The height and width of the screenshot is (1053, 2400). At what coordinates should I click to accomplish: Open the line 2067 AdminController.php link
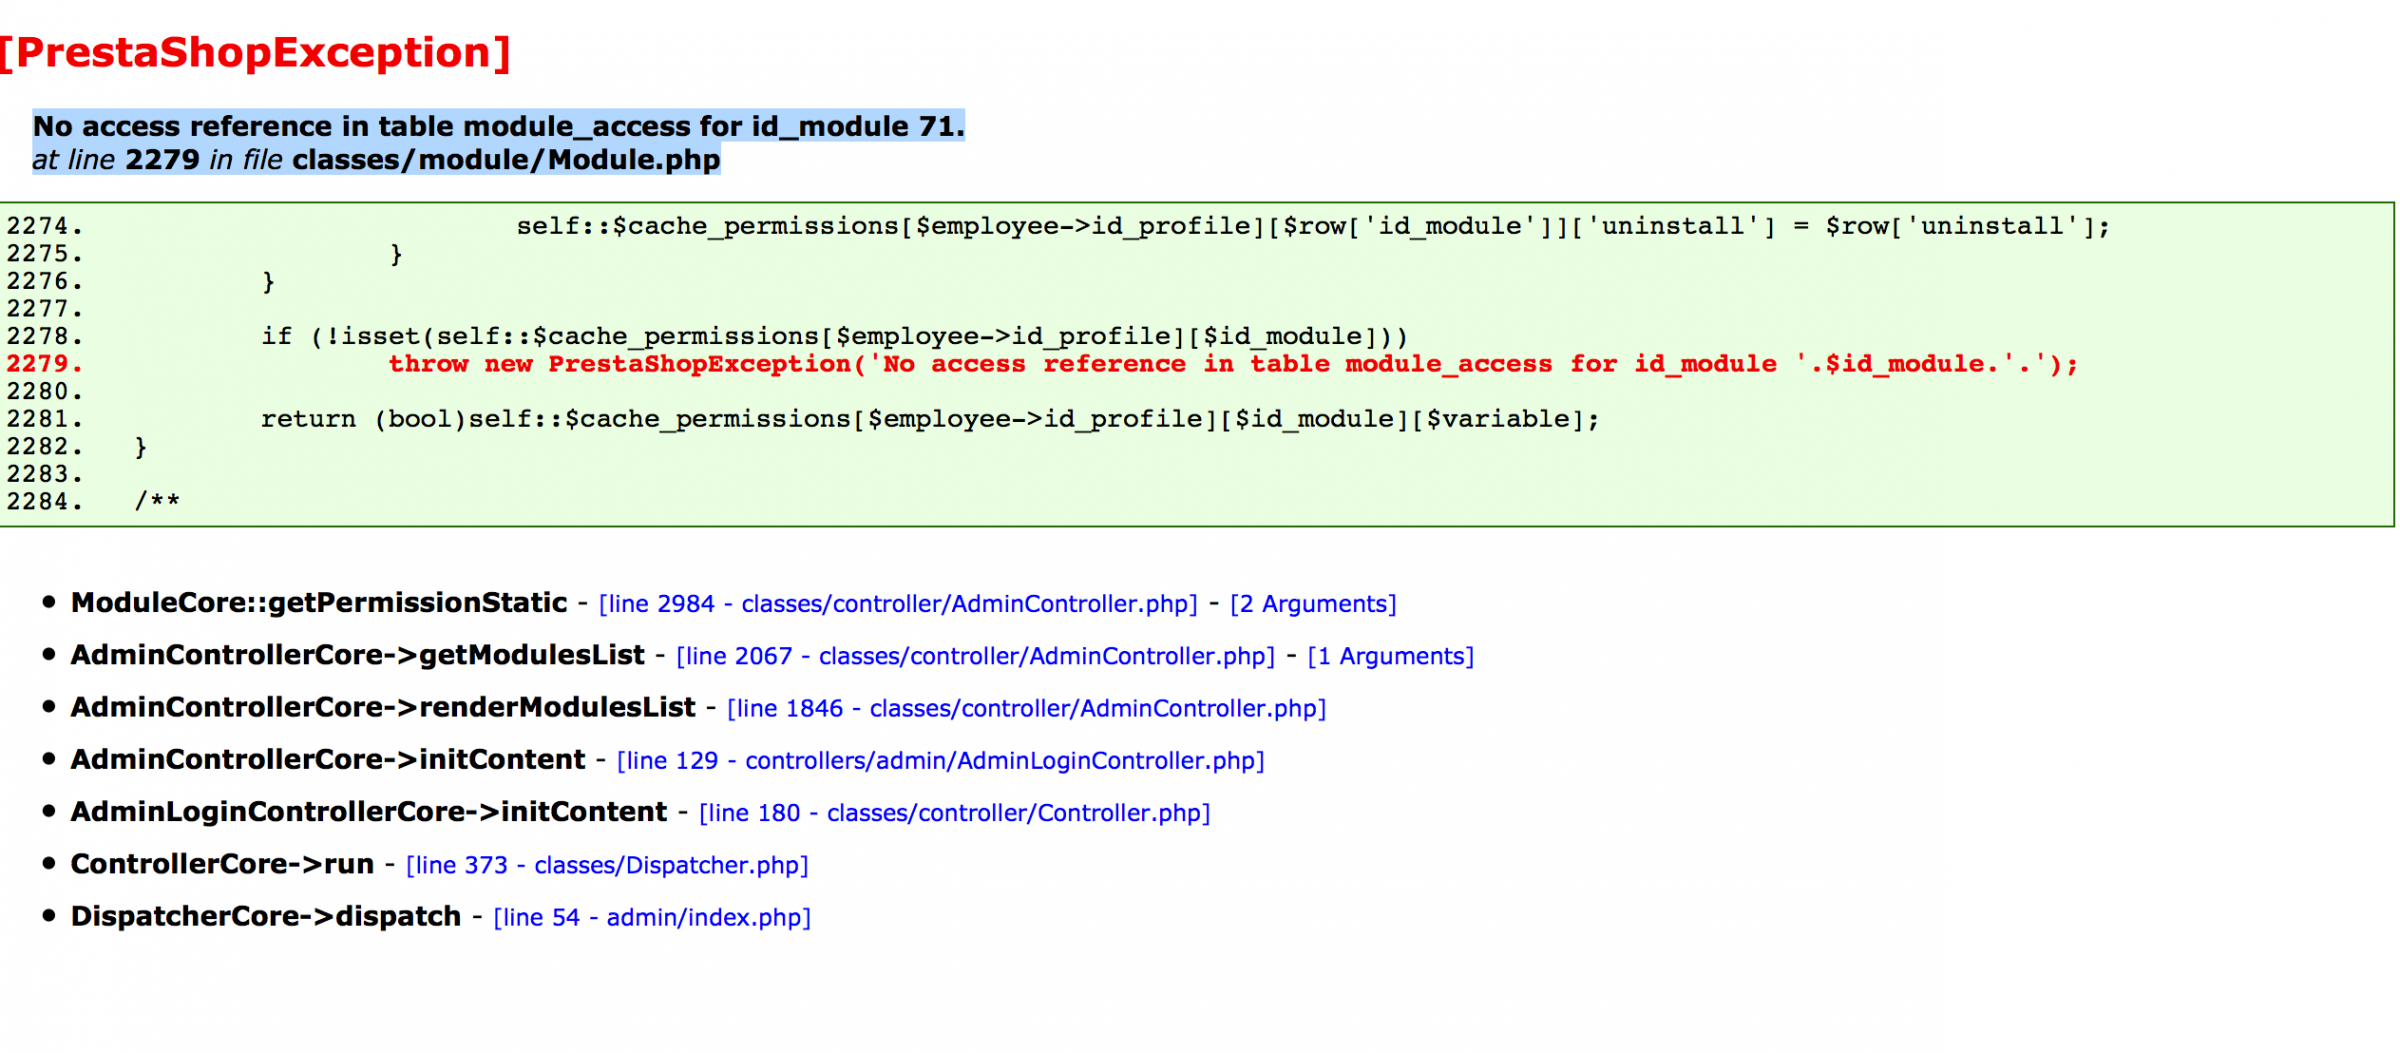coord(976,656)
